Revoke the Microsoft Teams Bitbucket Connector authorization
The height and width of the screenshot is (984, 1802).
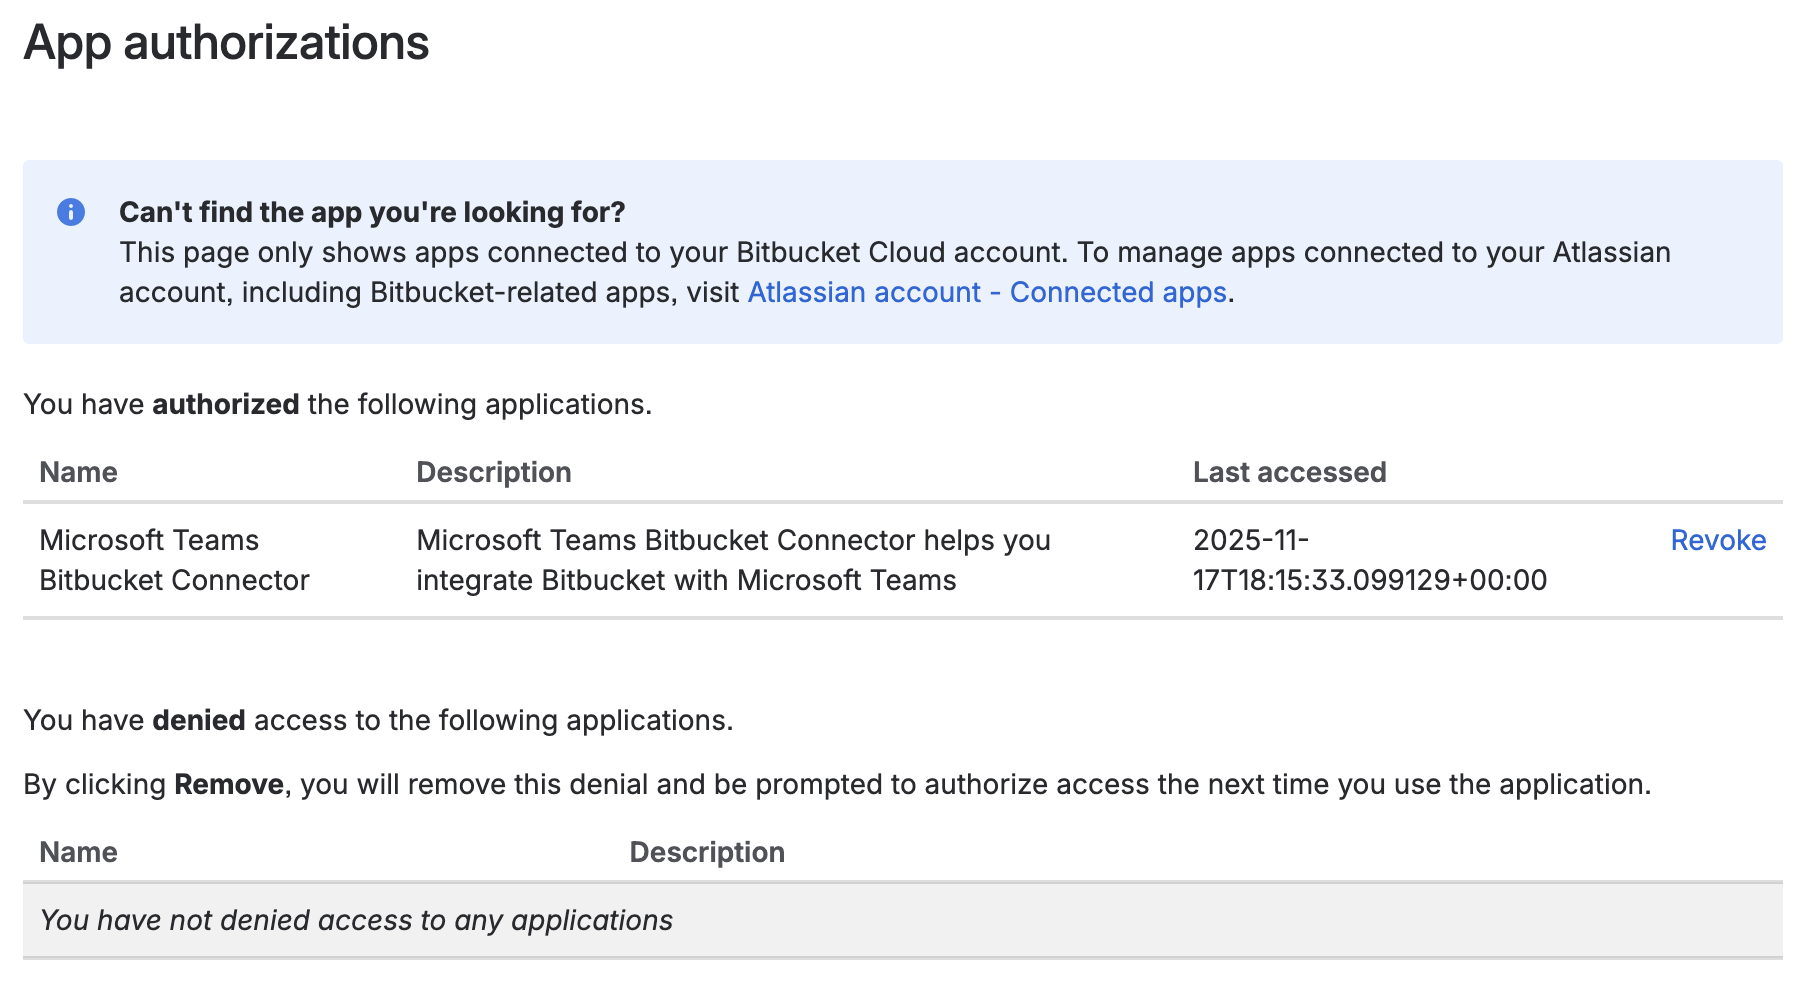point(1717,540)
